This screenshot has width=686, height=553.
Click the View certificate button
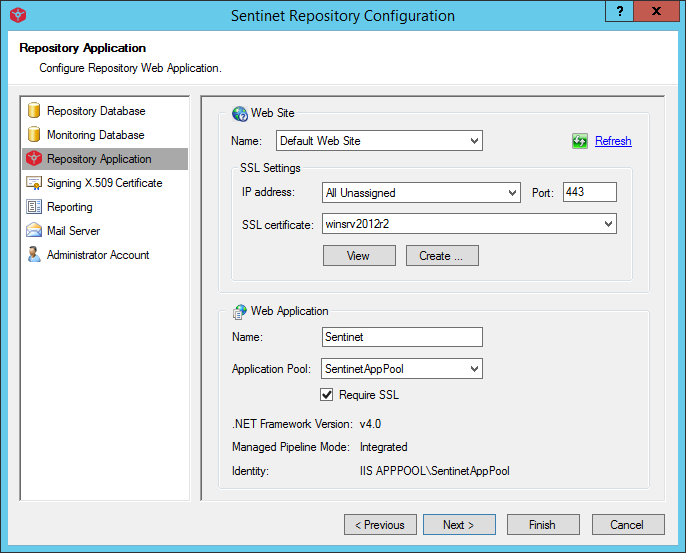(359, 256)
